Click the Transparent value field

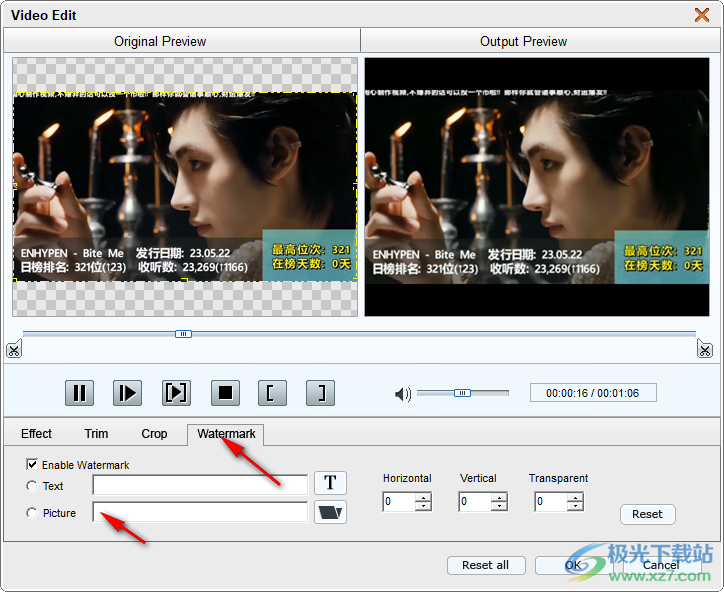[x=551, y=501]
